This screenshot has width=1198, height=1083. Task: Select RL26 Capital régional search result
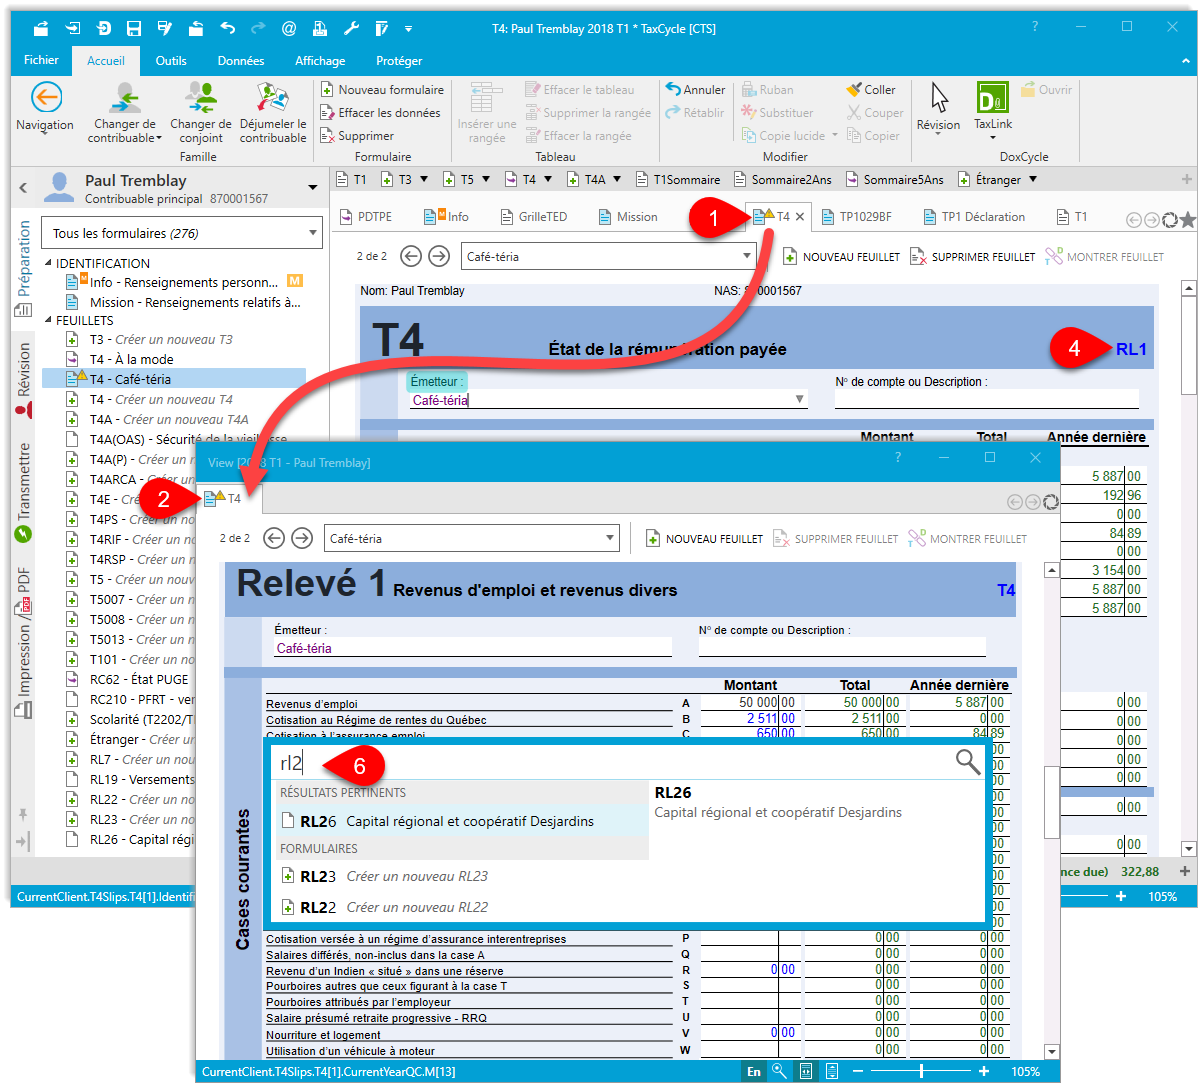tap(461, 821)
